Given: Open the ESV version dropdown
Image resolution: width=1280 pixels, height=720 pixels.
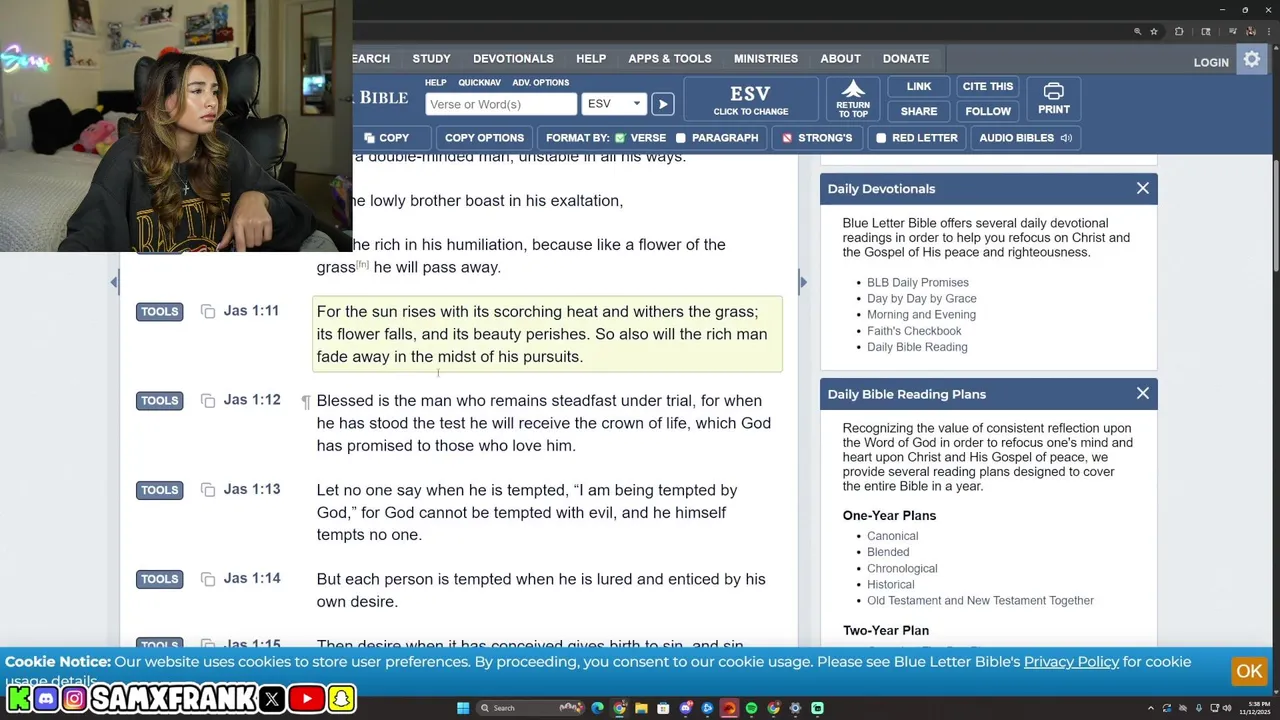Looking at the screenshot, I should 614,104.
